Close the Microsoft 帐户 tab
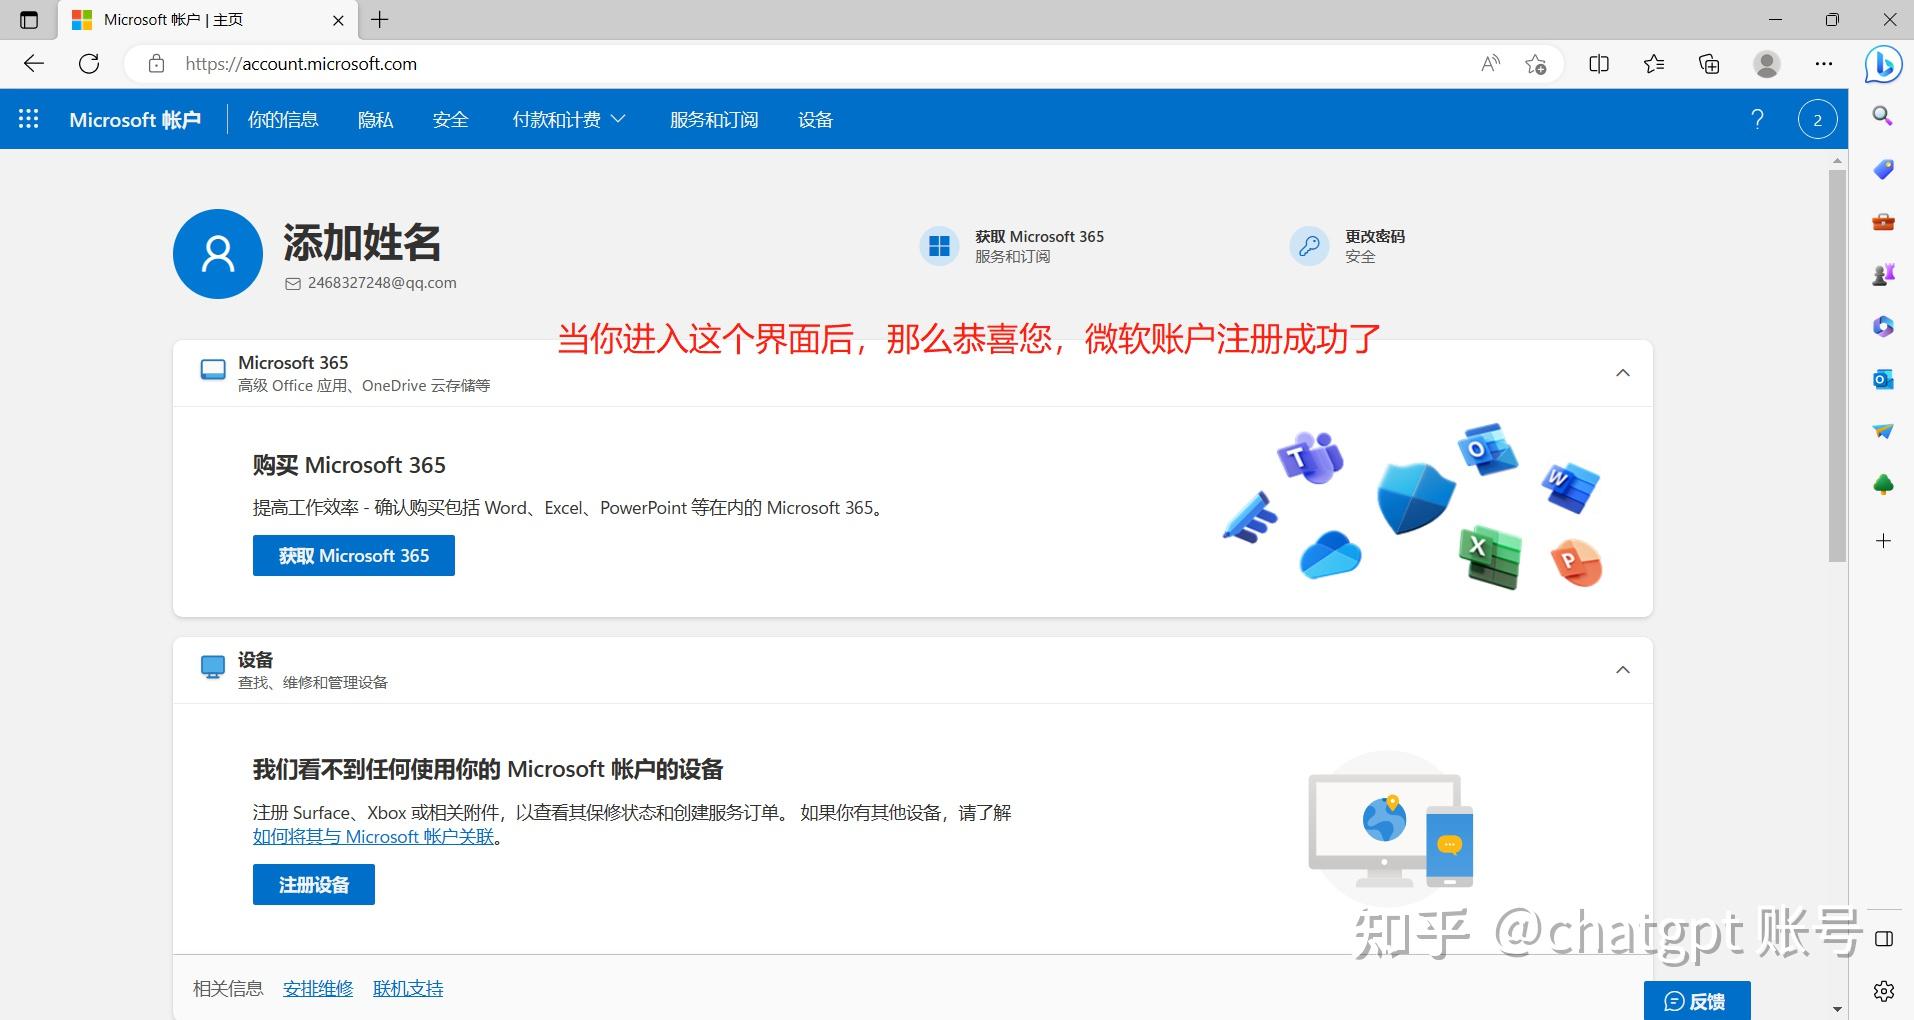Image resolution: width=1914 pixels, height=1020 pixels. click(338, 20)
